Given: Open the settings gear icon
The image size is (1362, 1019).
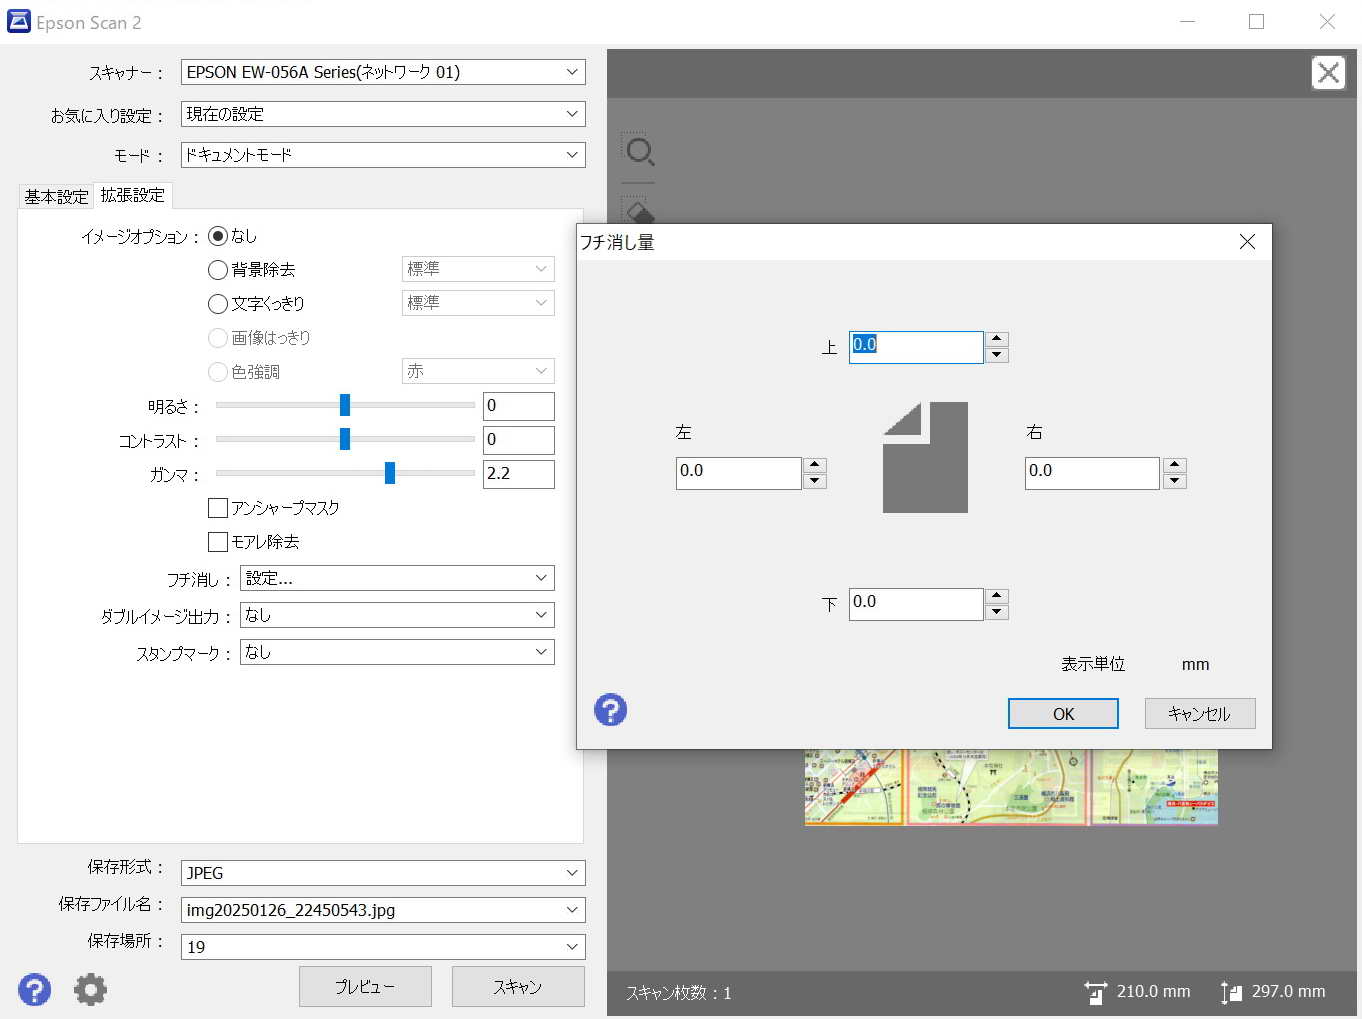Looking at the screenshot, I should (90, 989).
